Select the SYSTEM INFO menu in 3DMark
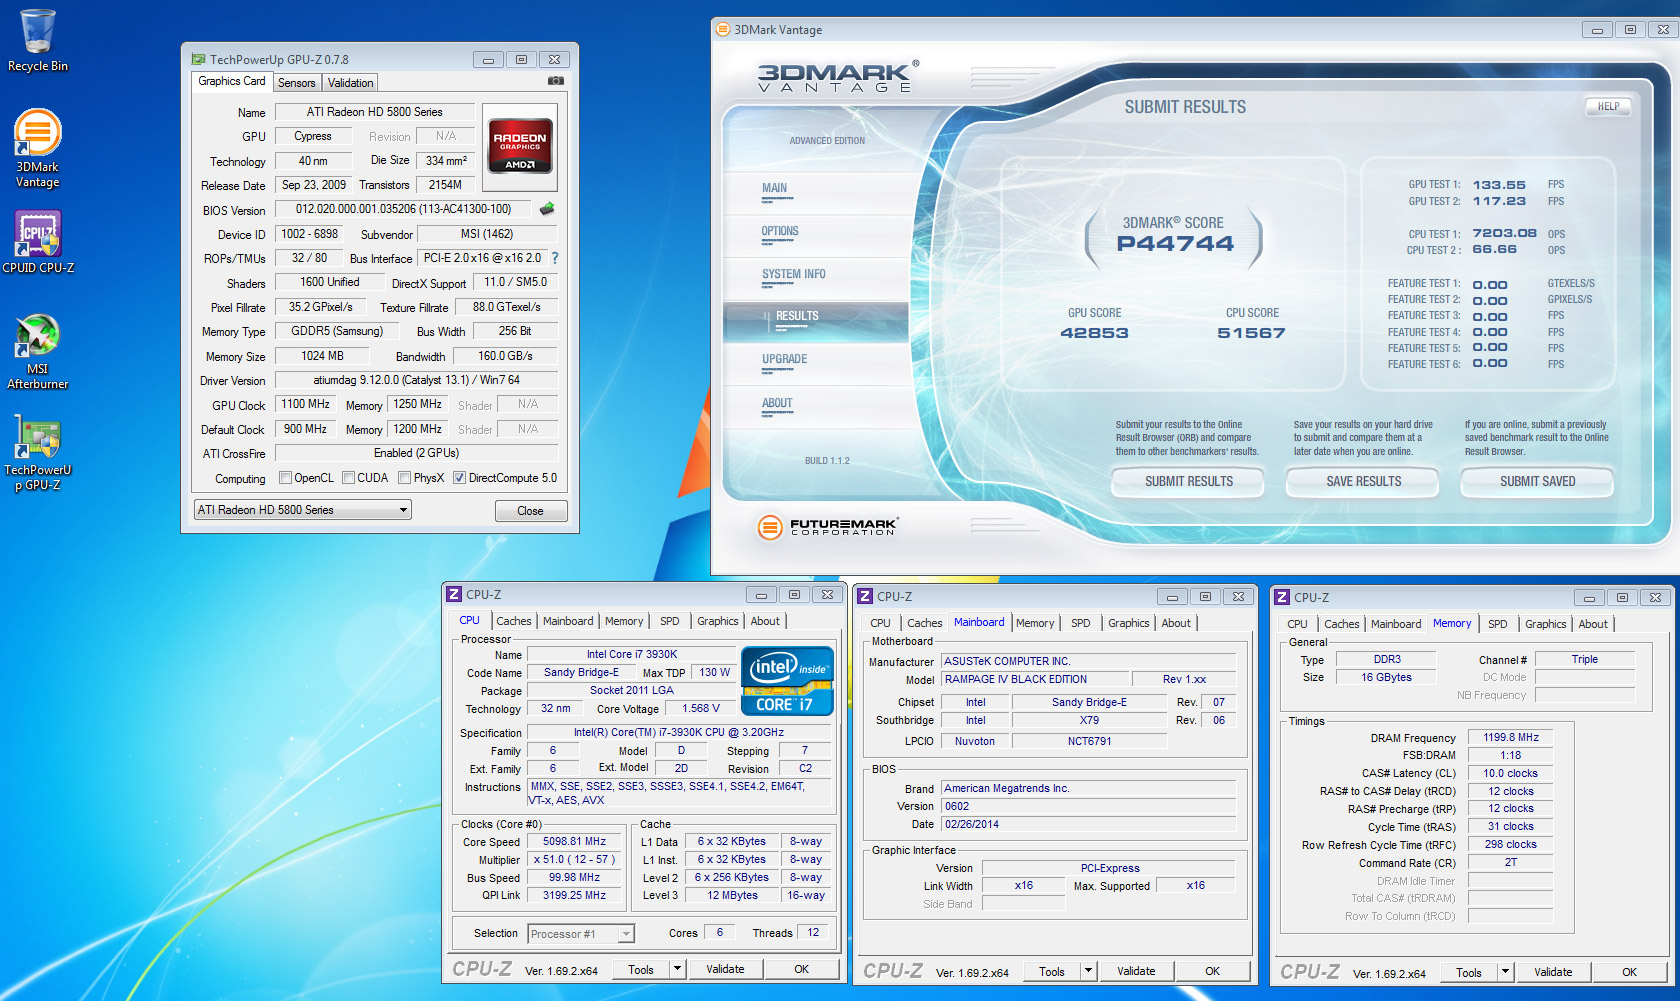 (793, 274)
